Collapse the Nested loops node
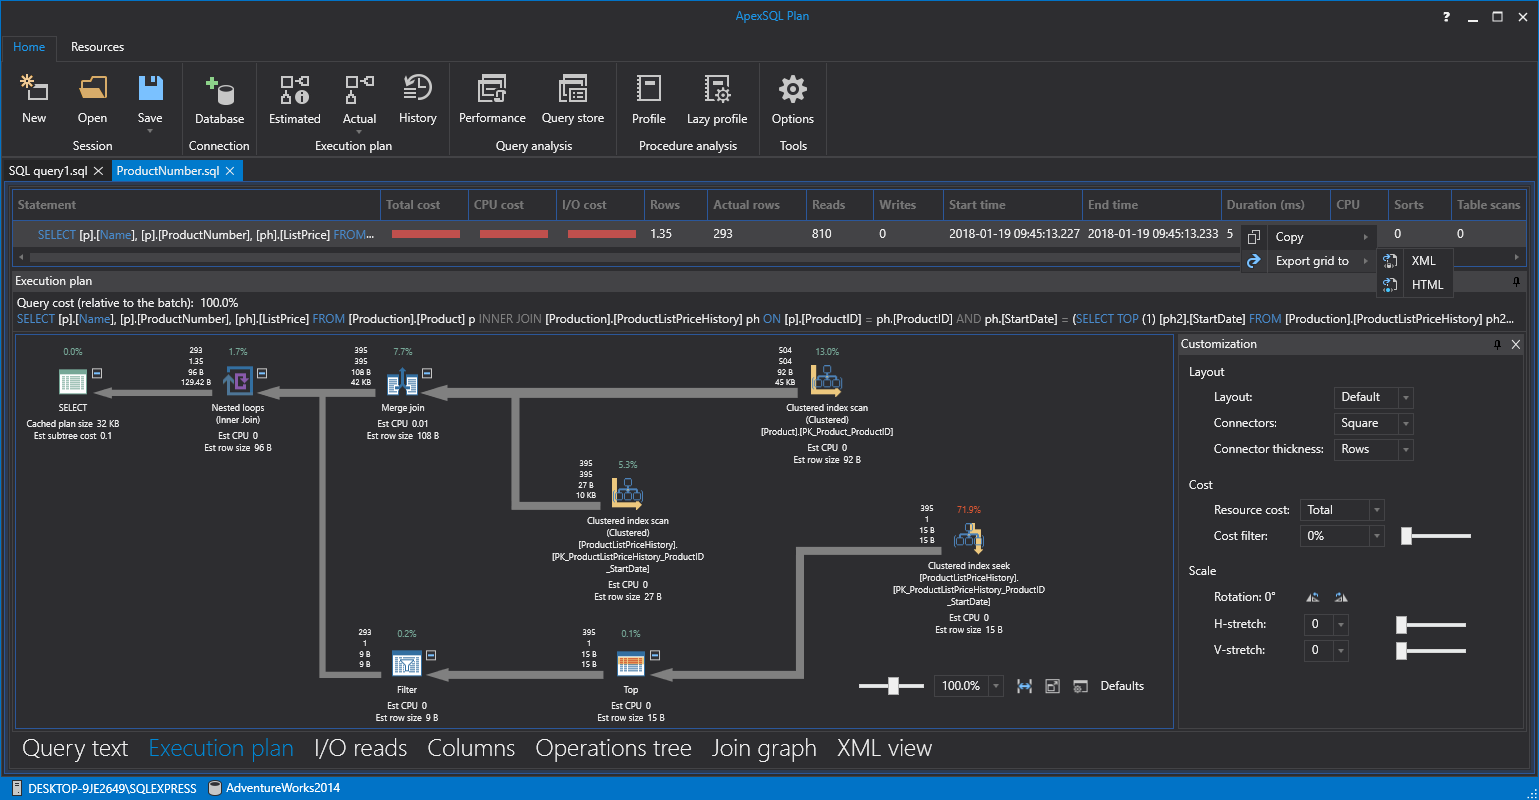The height and width of the screenshot is (800, 1539). 262,373
